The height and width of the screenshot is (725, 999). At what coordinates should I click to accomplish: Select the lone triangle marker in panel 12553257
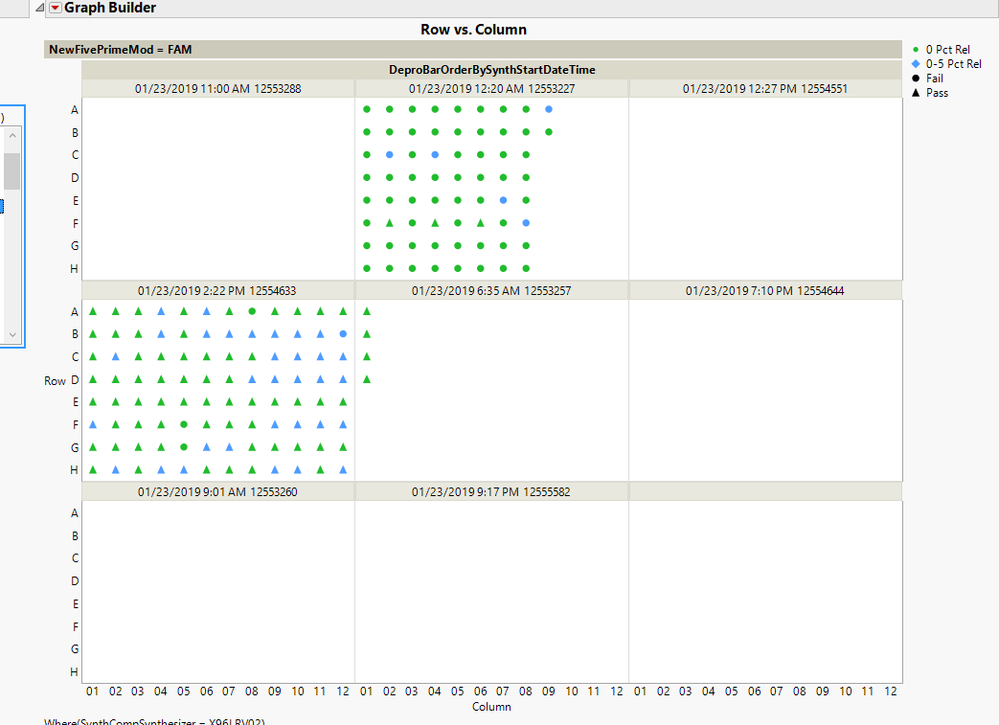pyautogui.click(x=366, y=311)
